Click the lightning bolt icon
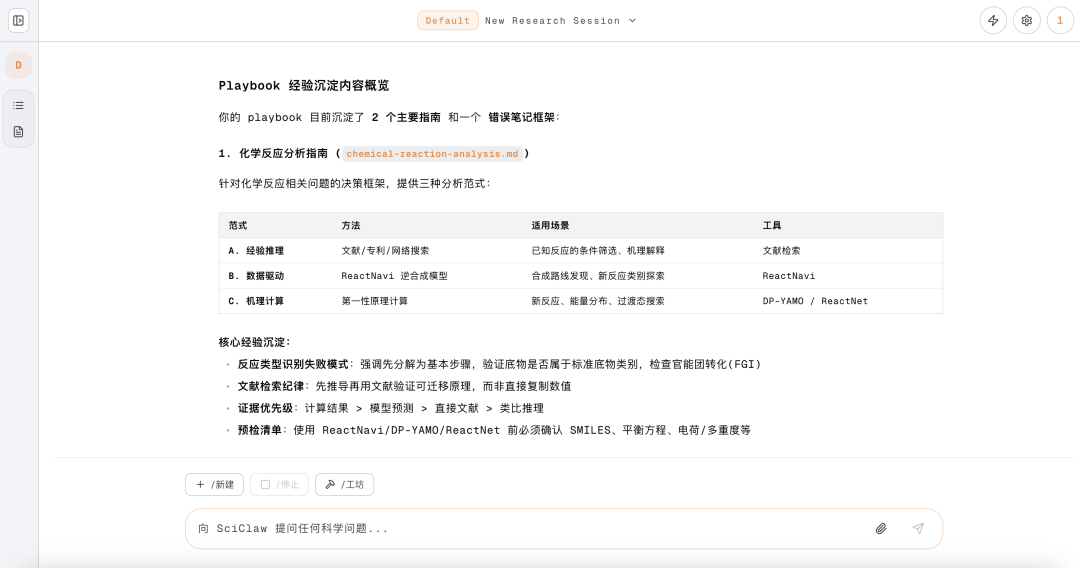 coord(993,20)
